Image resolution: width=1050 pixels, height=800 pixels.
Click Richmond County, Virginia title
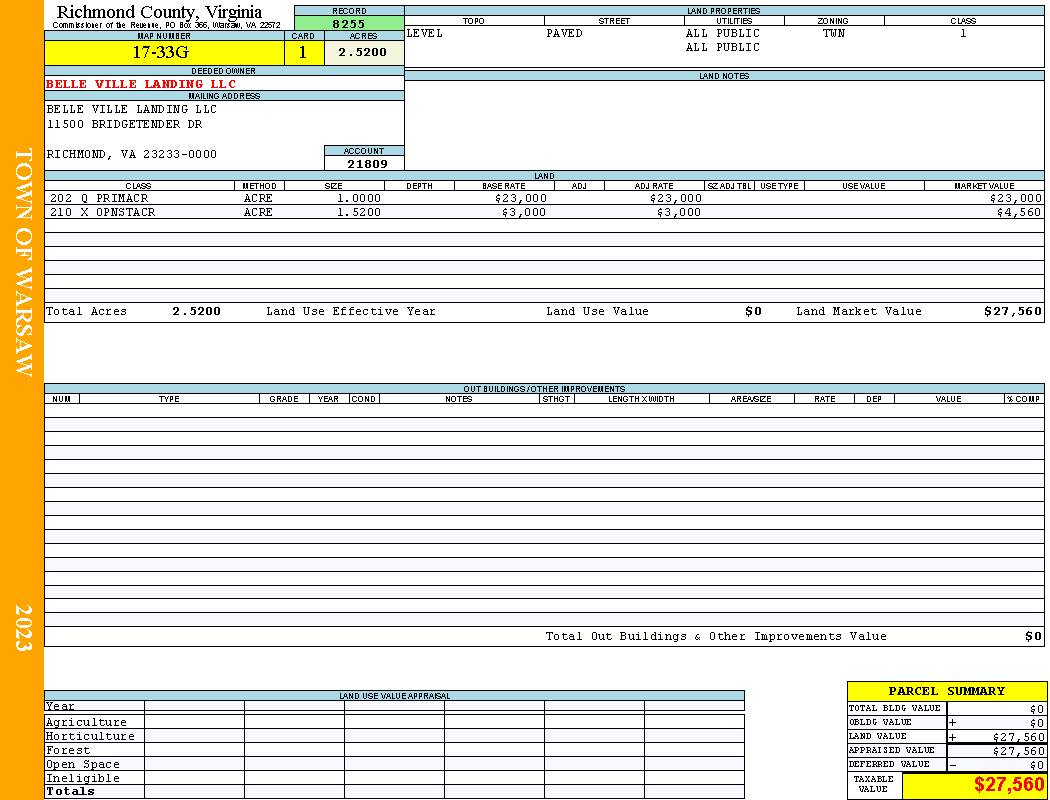point(159,12)
